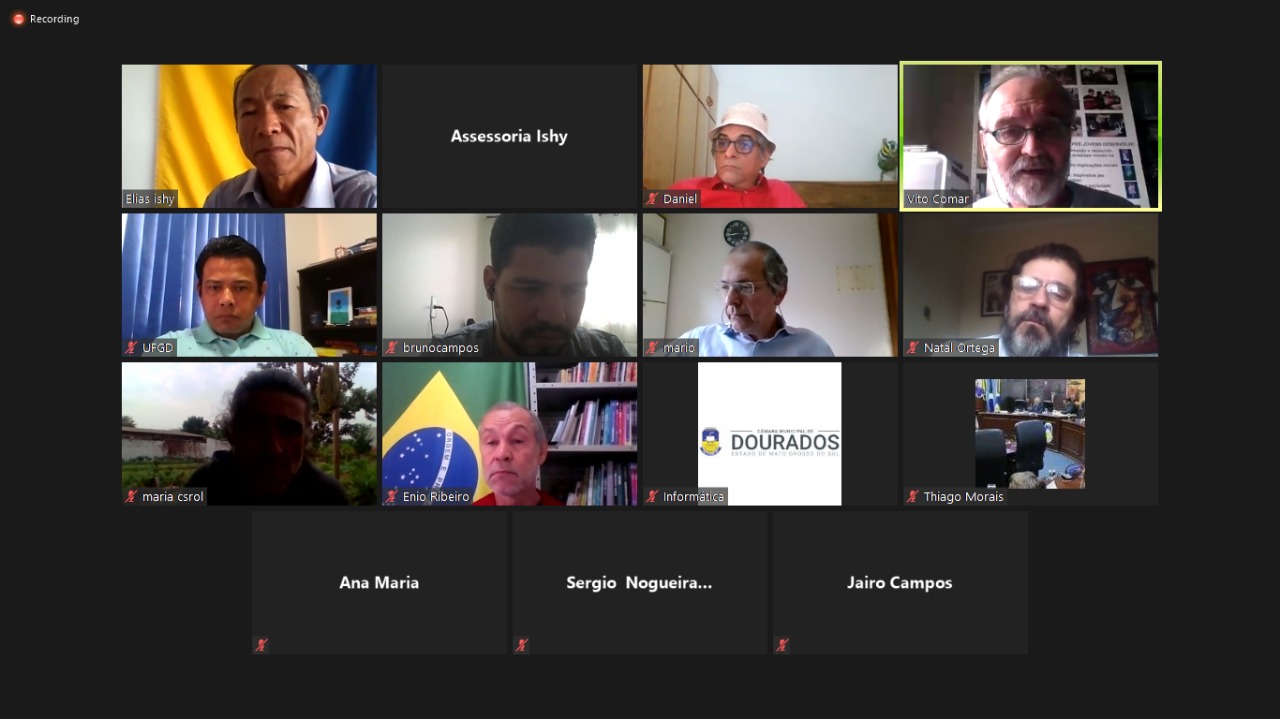This screenshot has width=1280, height=719.
Task: Click the Jairo Campos name text
Action: (900, 583)
